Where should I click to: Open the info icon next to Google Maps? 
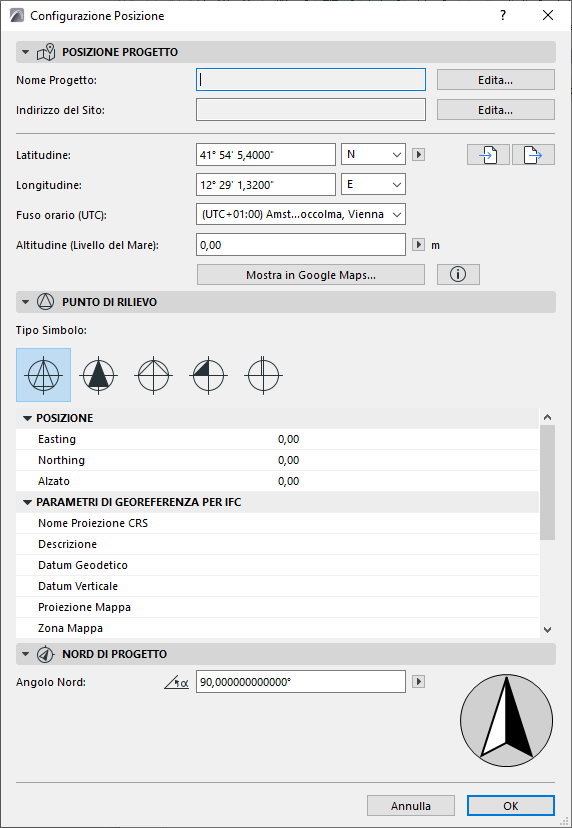coord(458,275)
